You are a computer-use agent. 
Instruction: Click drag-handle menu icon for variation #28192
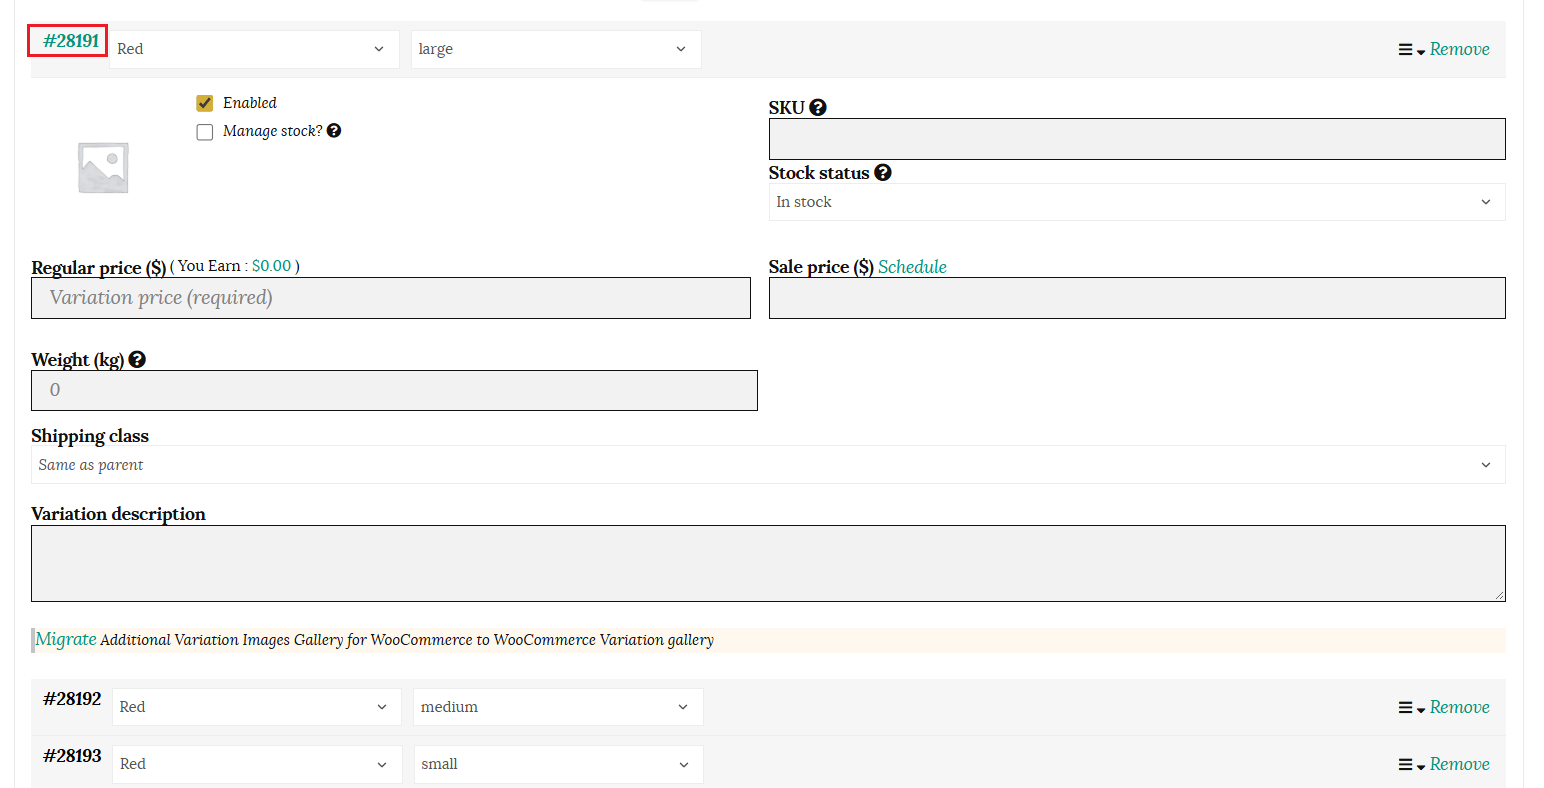(1406, 708)
